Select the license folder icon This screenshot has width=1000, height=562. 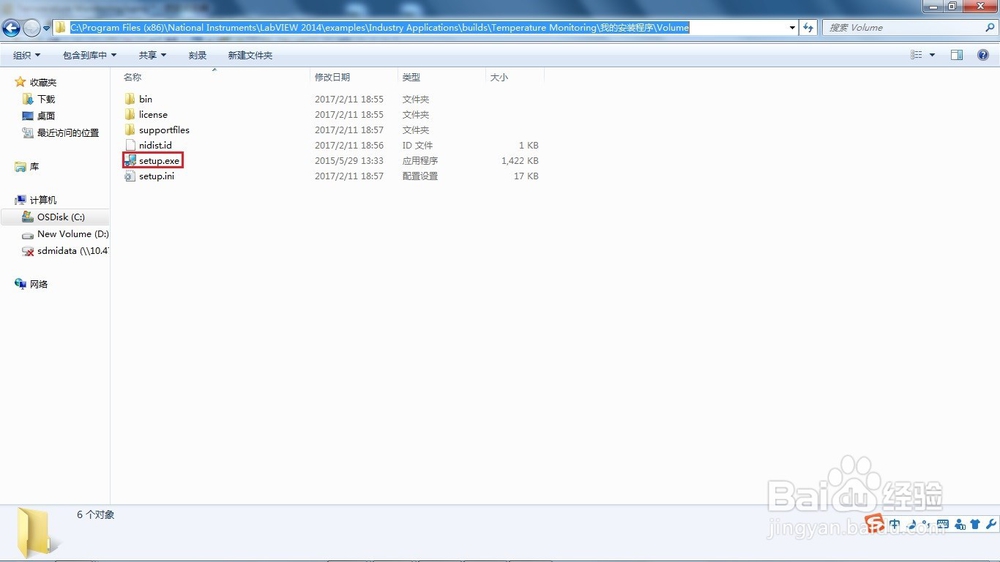(130, 114)
